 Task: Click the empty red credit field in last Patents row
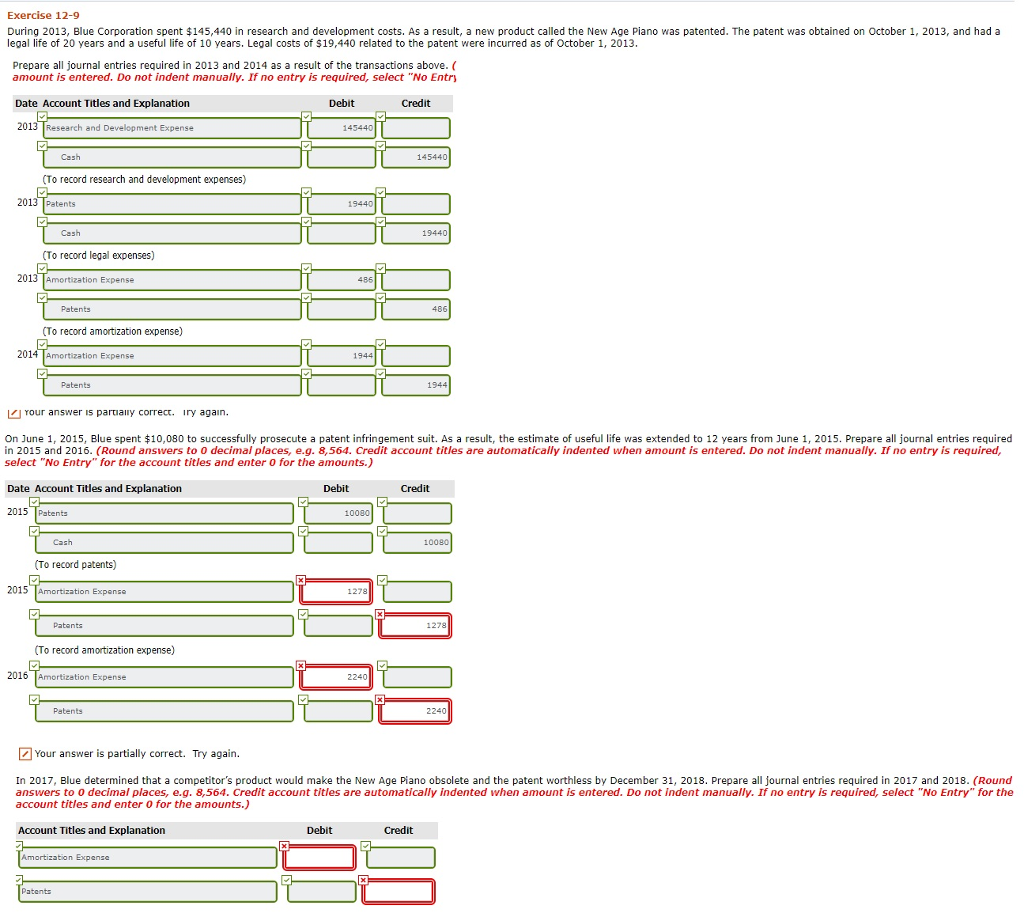coord(398,891)
